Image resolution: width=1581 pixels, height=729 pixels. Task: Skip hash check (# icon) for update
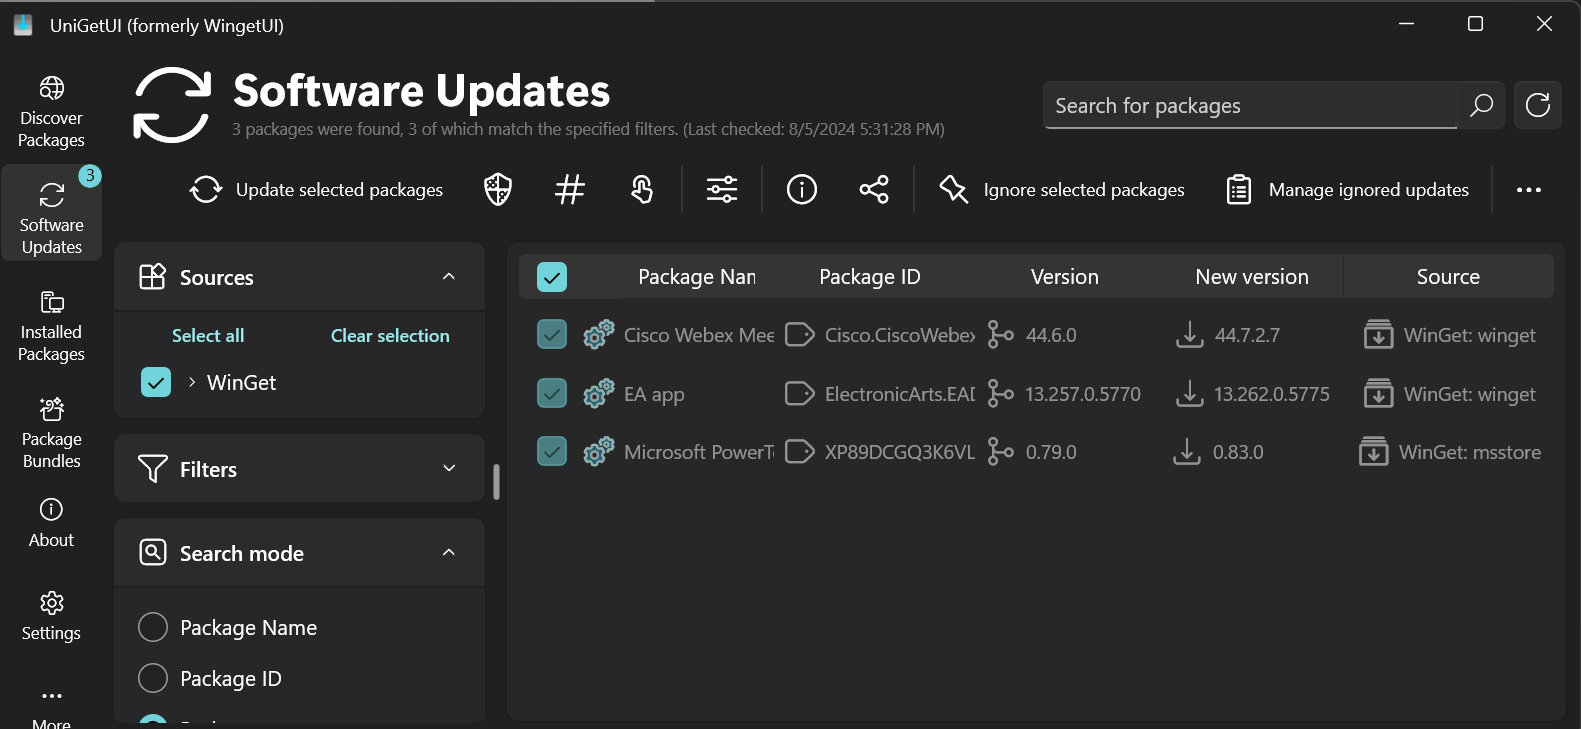click(570, 189)
